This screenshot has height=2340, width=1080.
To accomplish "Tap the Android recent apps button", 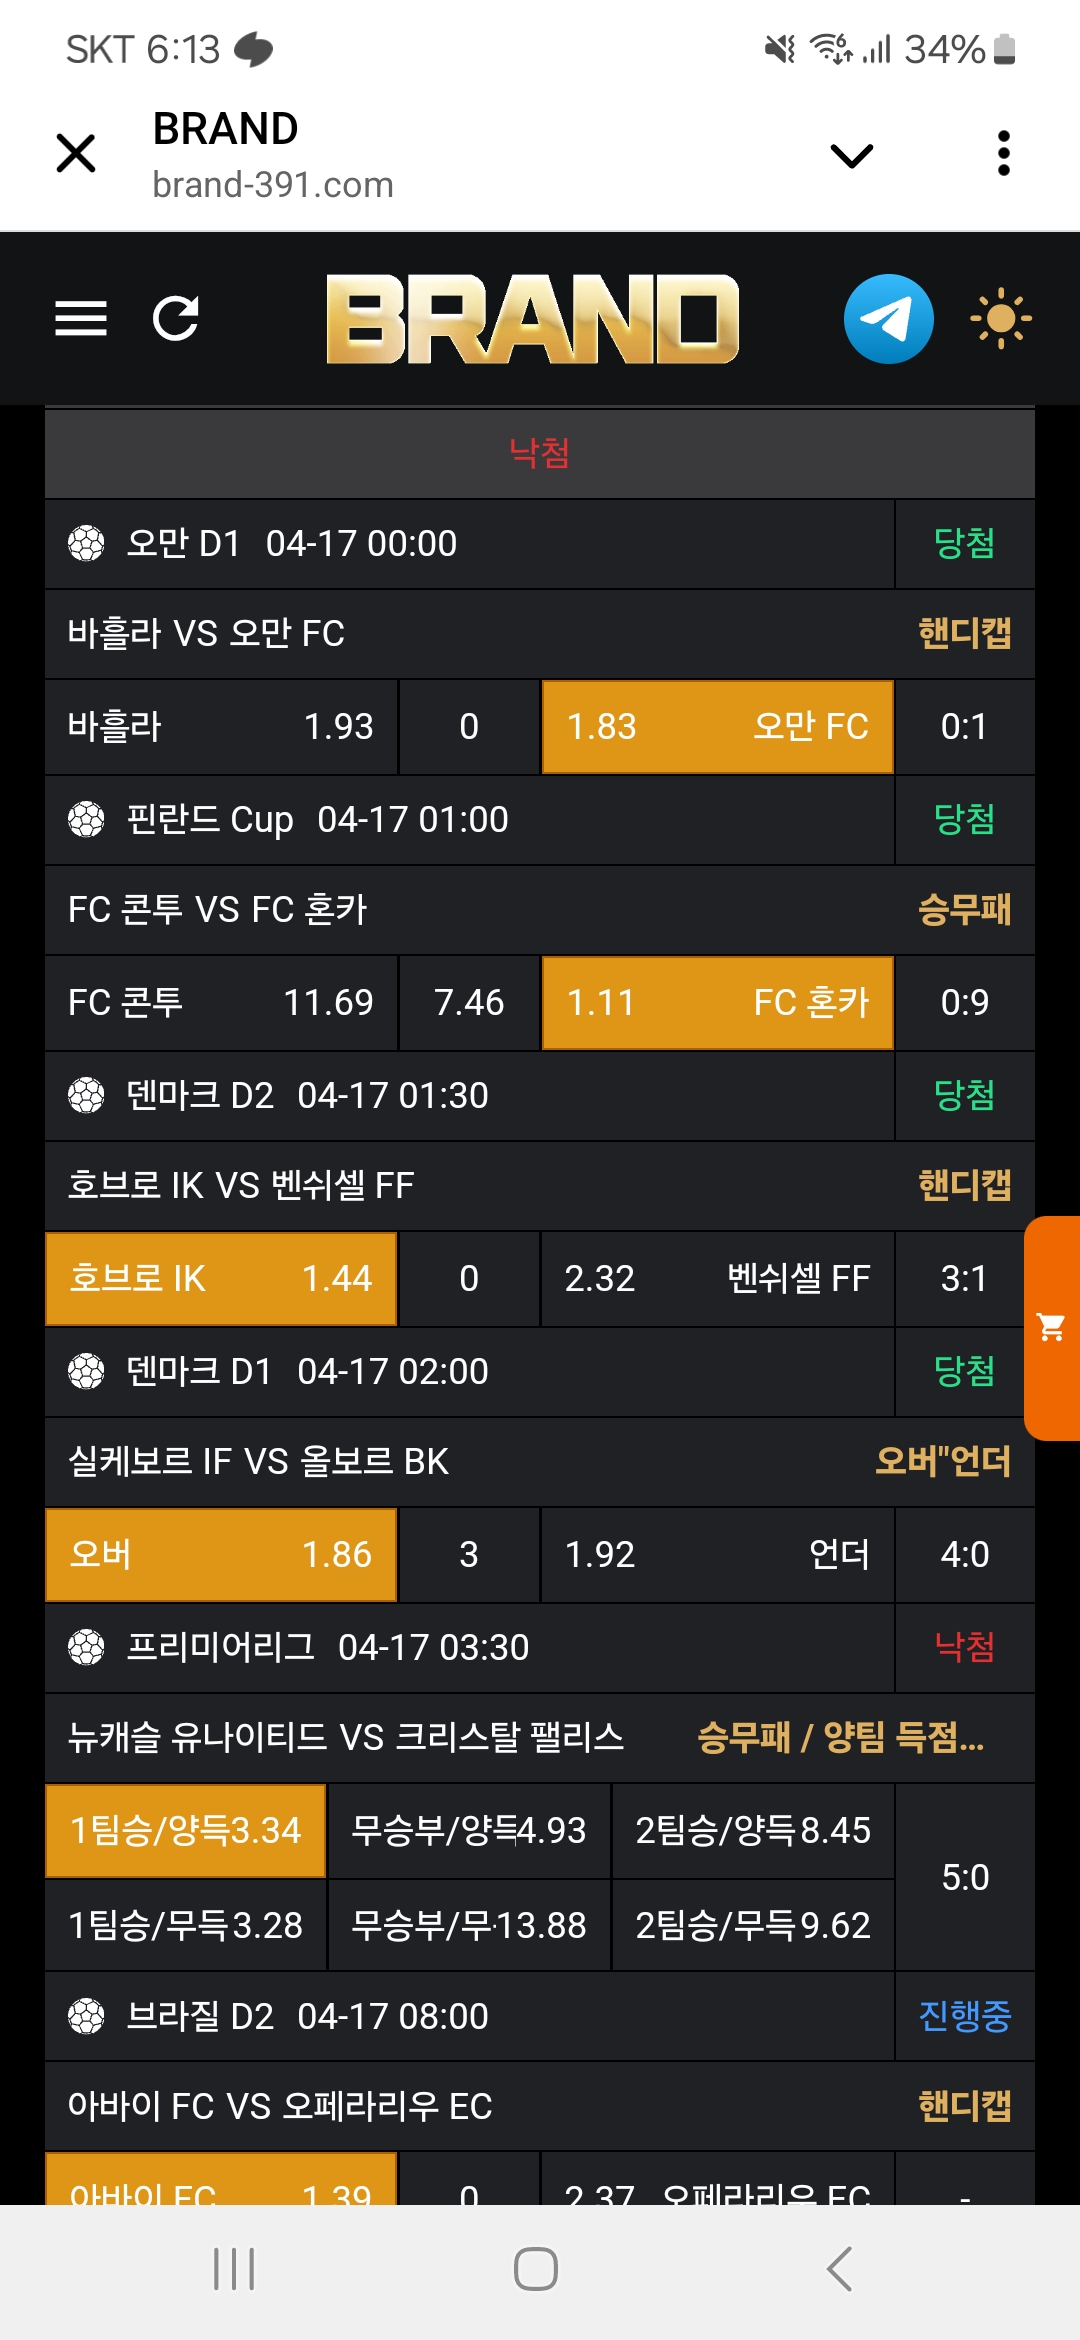I will (x=234, y=2269).
